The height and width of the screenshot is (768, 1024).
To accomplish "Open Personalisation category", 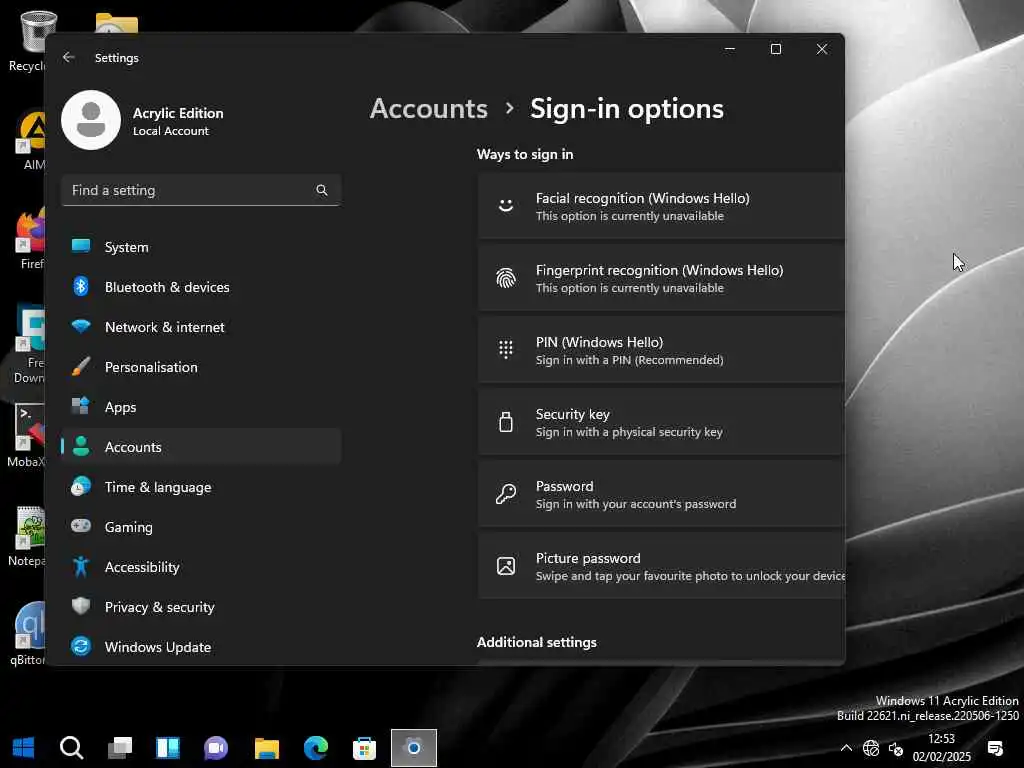I will tap(200, 367).
